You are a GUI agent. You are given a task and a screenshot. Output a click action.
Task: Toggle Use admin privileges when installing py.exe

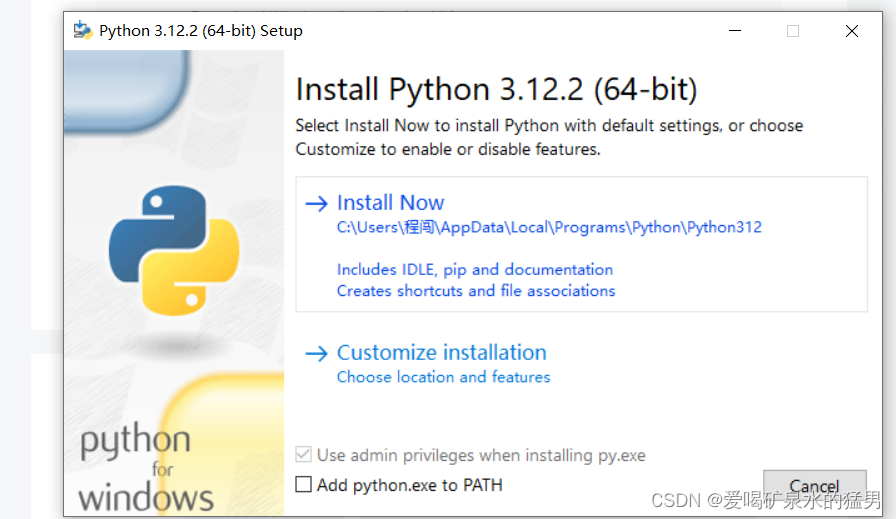pos(303,455)
